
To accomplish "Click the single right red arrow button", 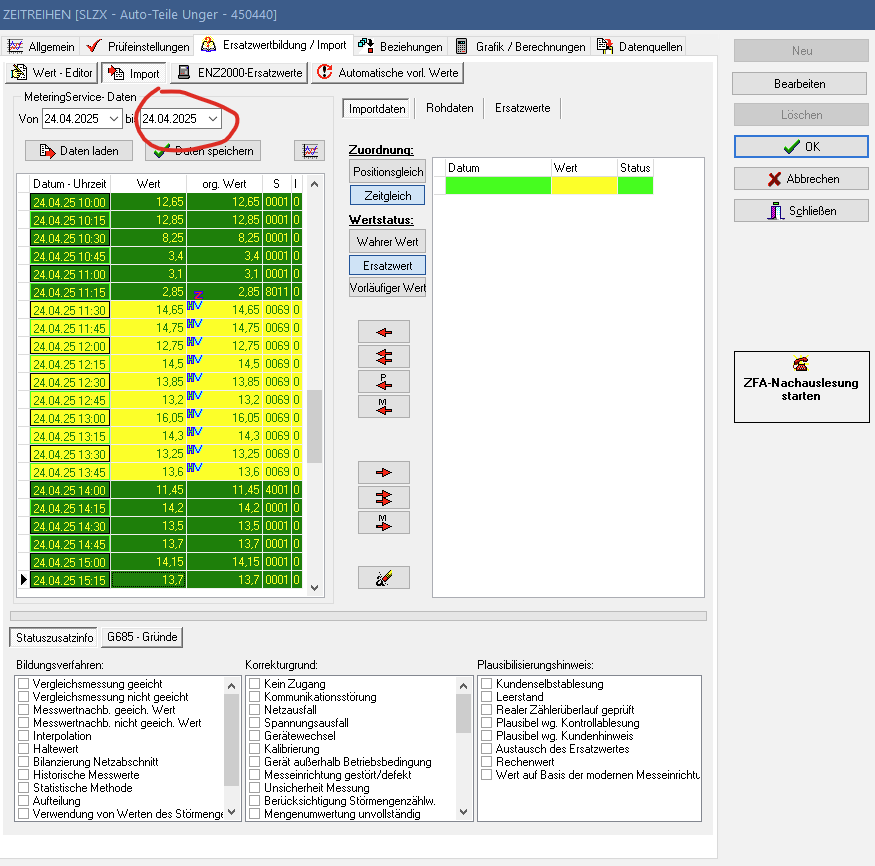I will click(x=384, y=473).
